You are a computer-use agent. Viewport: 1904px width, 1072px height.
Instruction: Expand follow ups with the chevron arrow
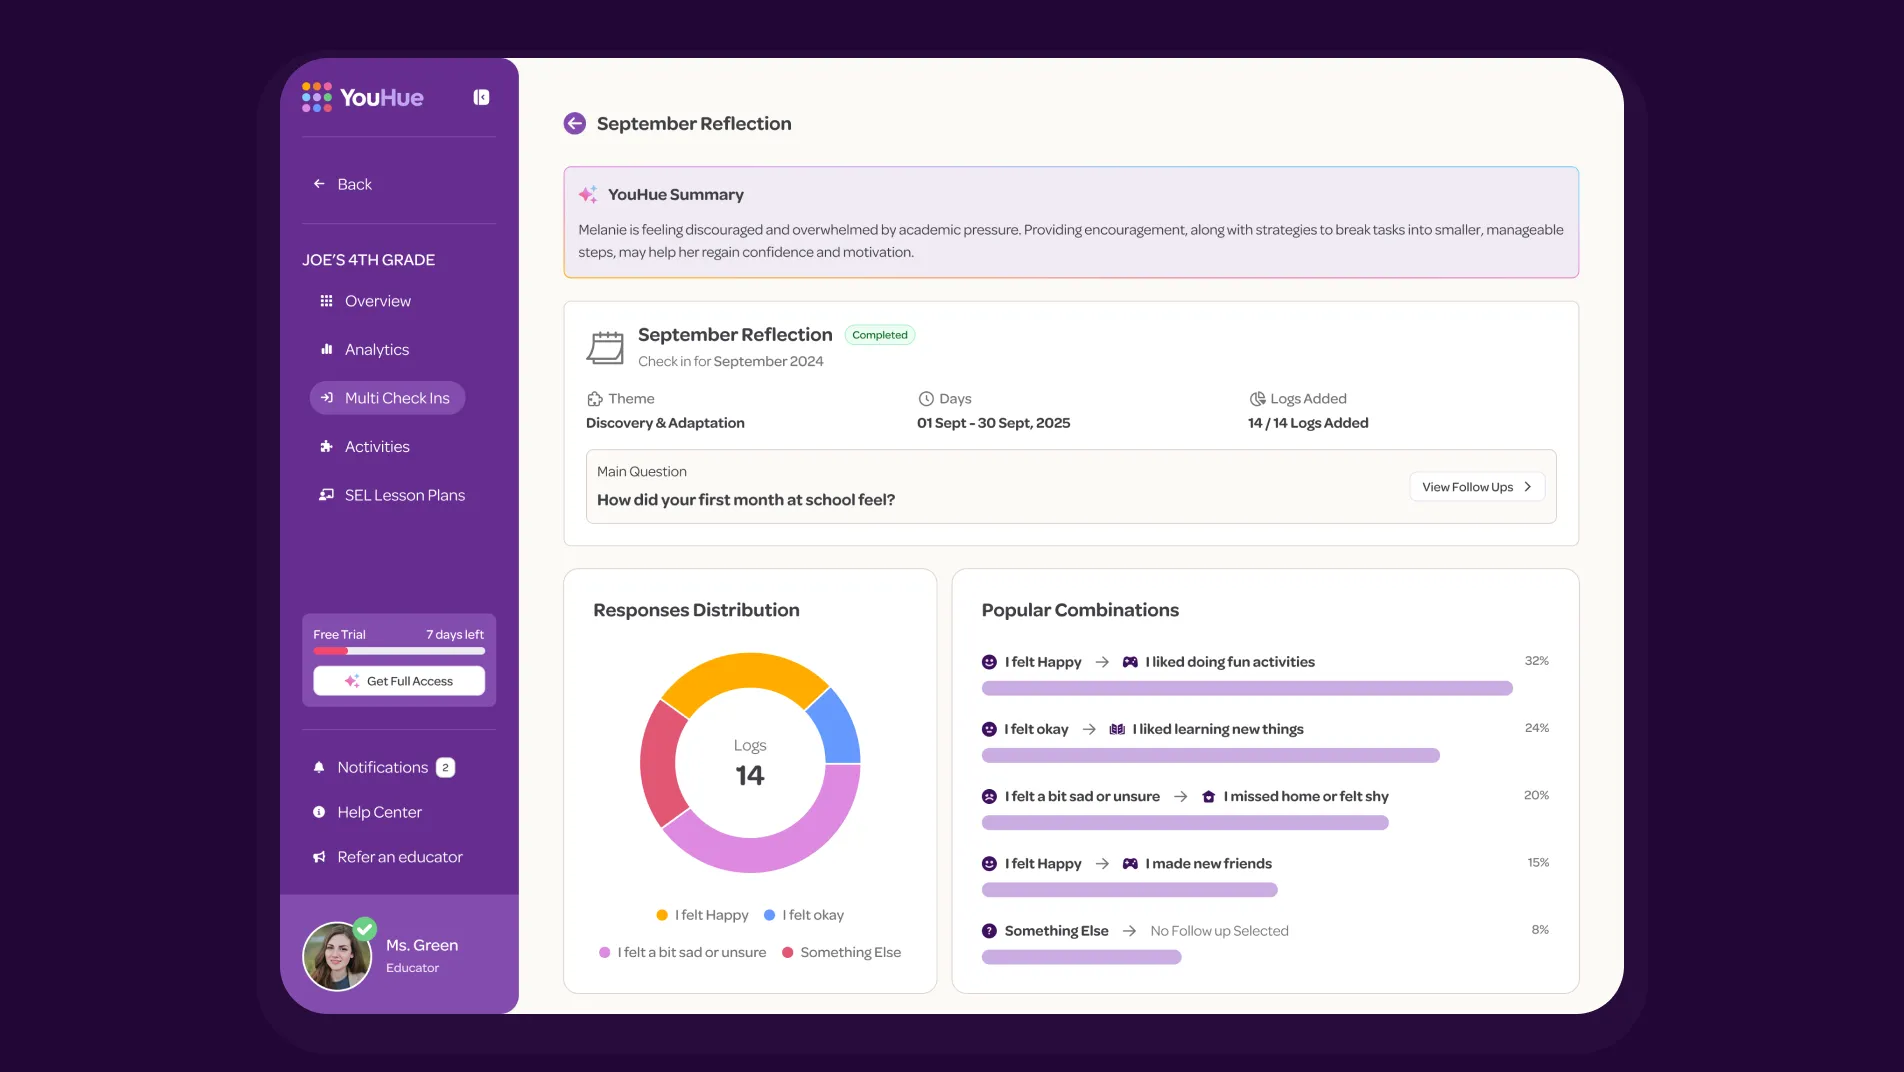(x=1527, y=487)
